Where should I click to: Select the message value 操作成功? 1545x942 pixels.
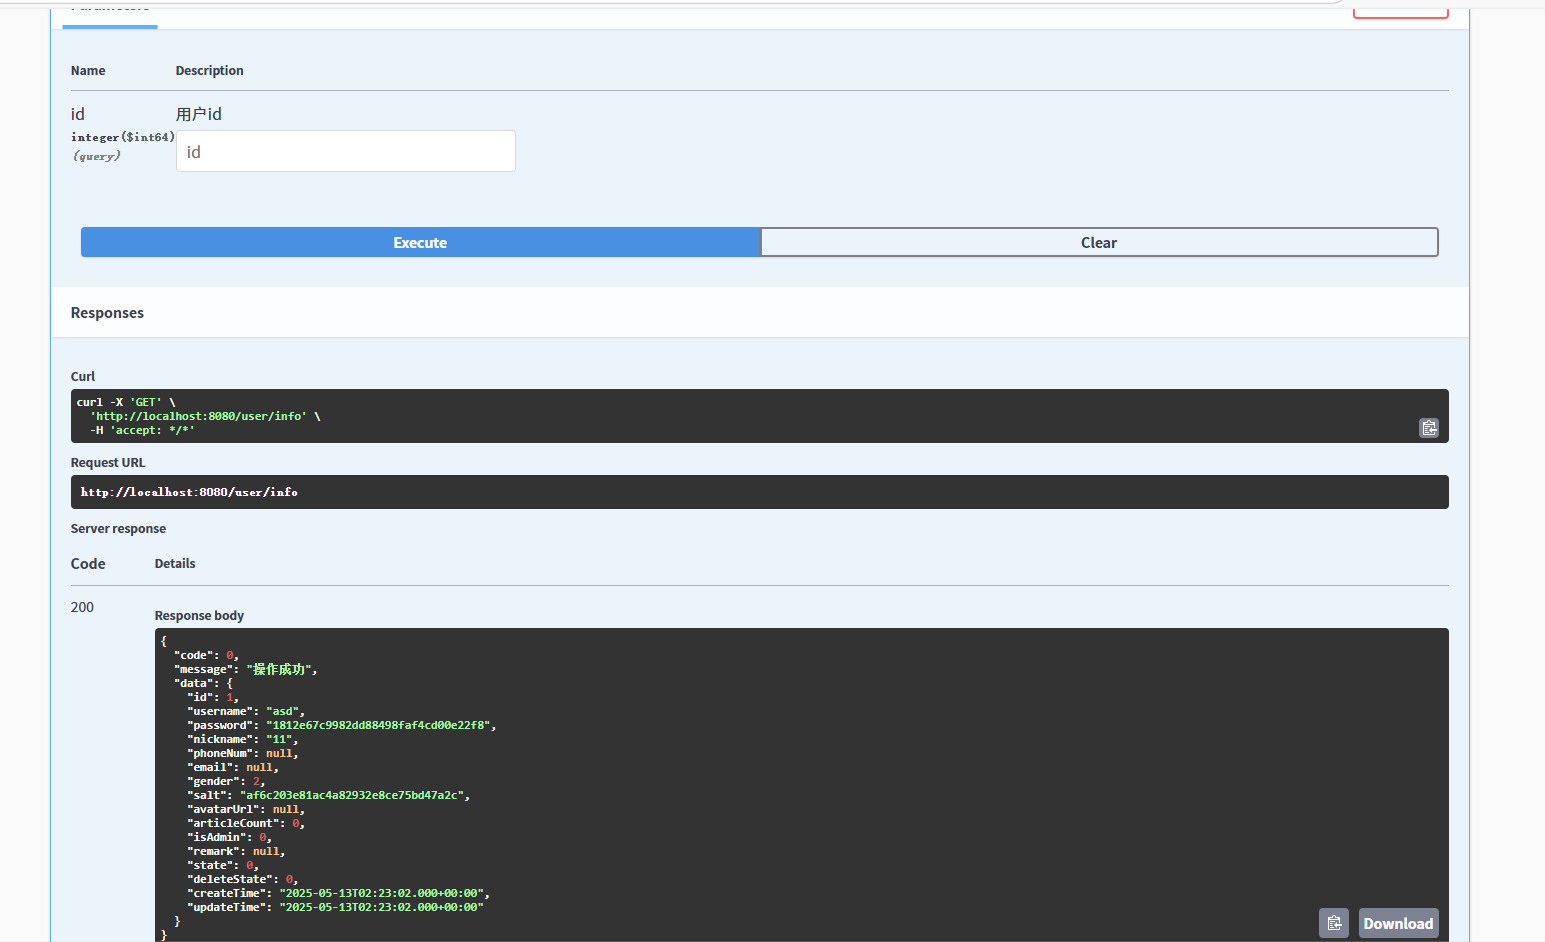[x=279, y=669]
